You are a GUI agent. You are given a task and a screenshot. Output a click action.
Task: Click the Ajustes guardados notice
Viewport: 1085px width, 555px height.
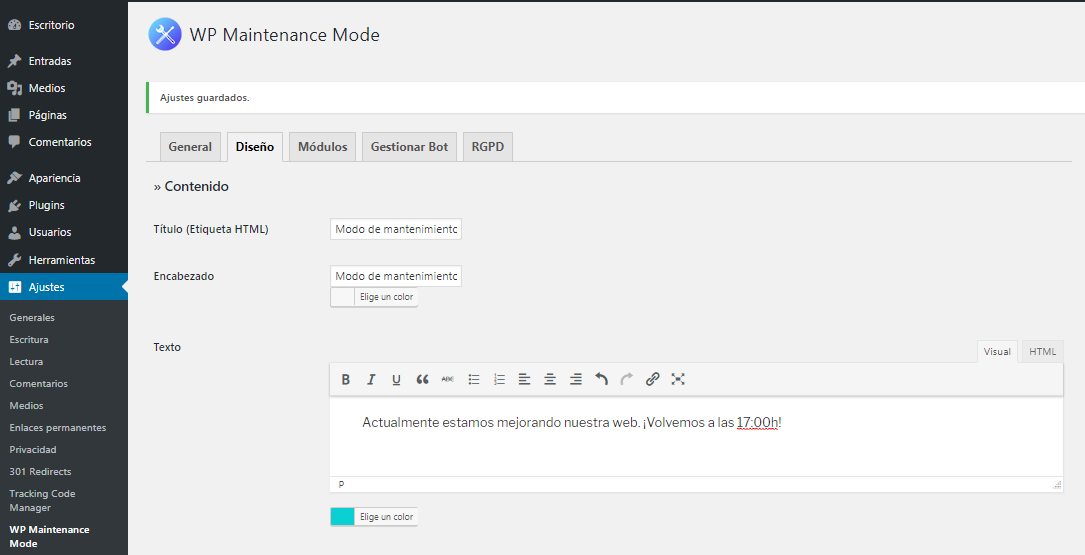(615, 98)
